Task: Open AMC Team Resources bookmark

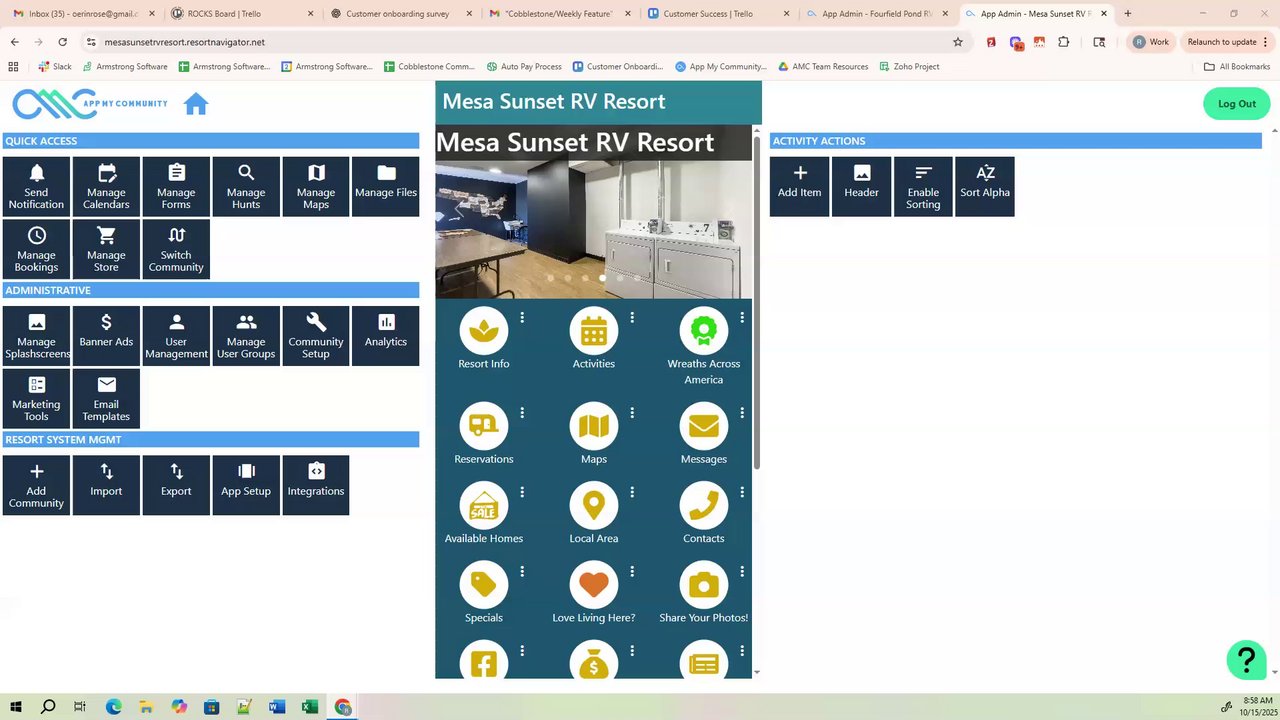Action: tap(821, 67)
